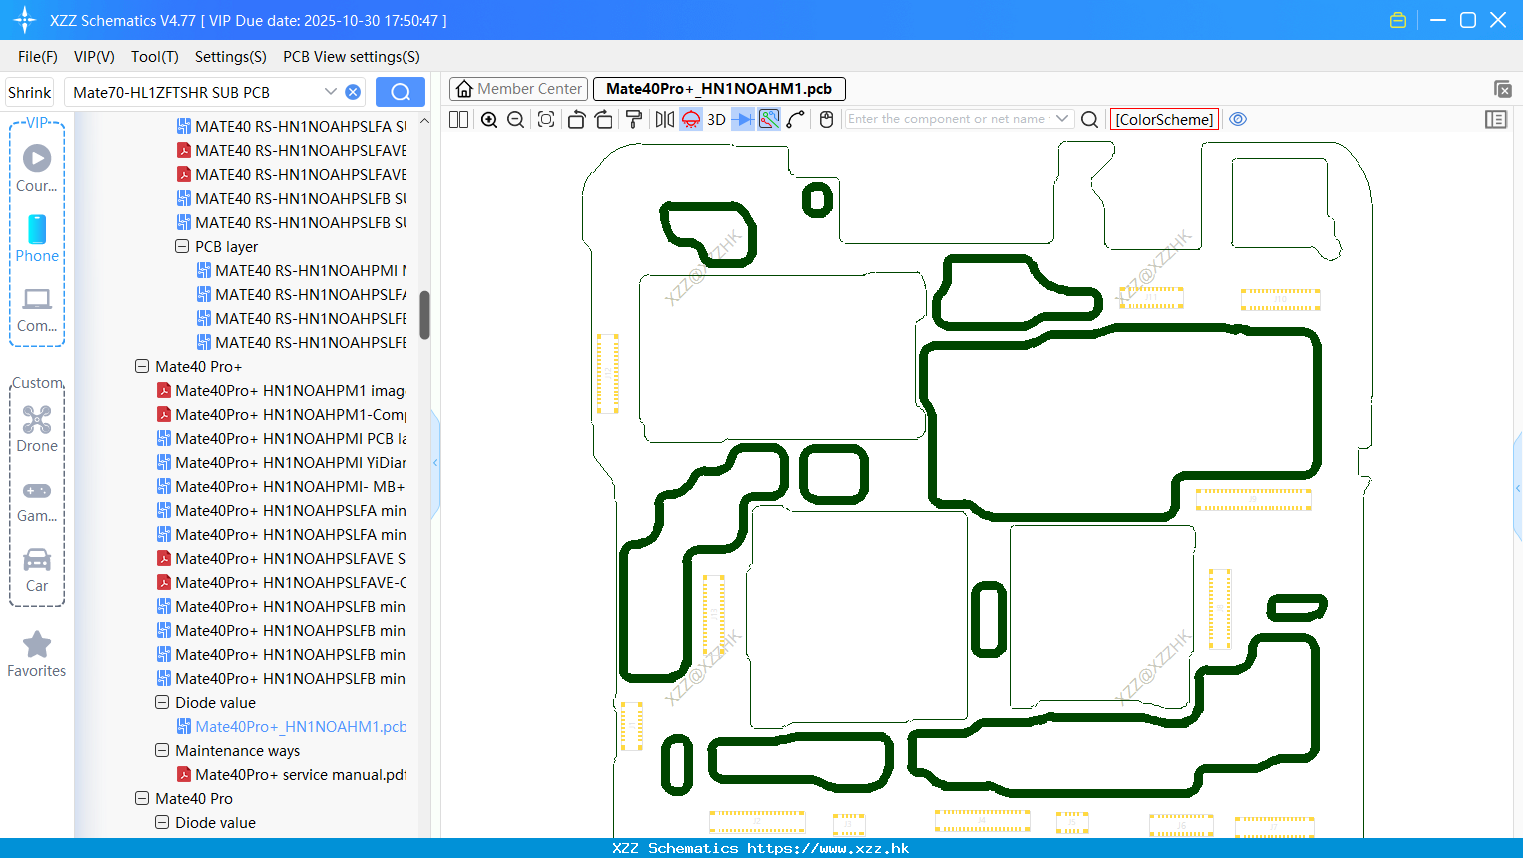Image resolution: width=1523 pixels, height=858 pixels.
Task: Open XZZ website link in status bar
Action: click(828, 848)
